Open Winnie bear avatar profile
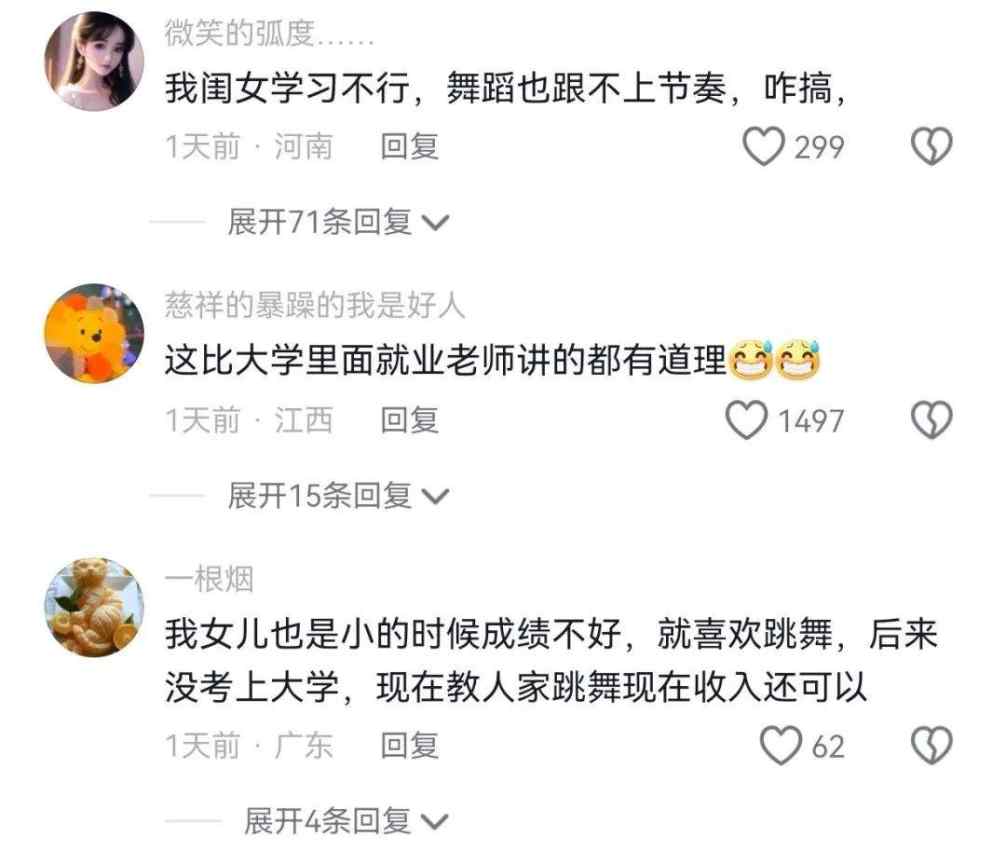The image size is (1006, 864). [x=94, y=334]
